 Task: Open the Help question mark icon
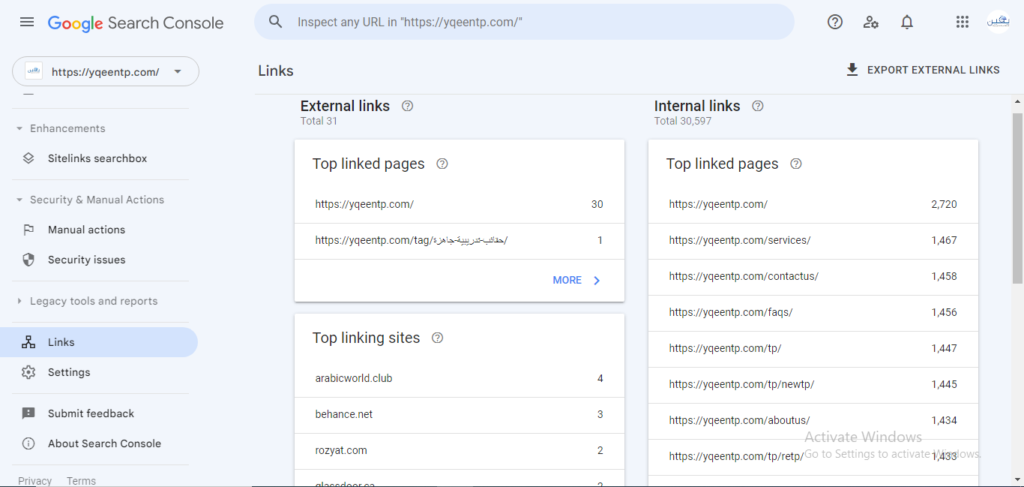click(x=835, y=22)
